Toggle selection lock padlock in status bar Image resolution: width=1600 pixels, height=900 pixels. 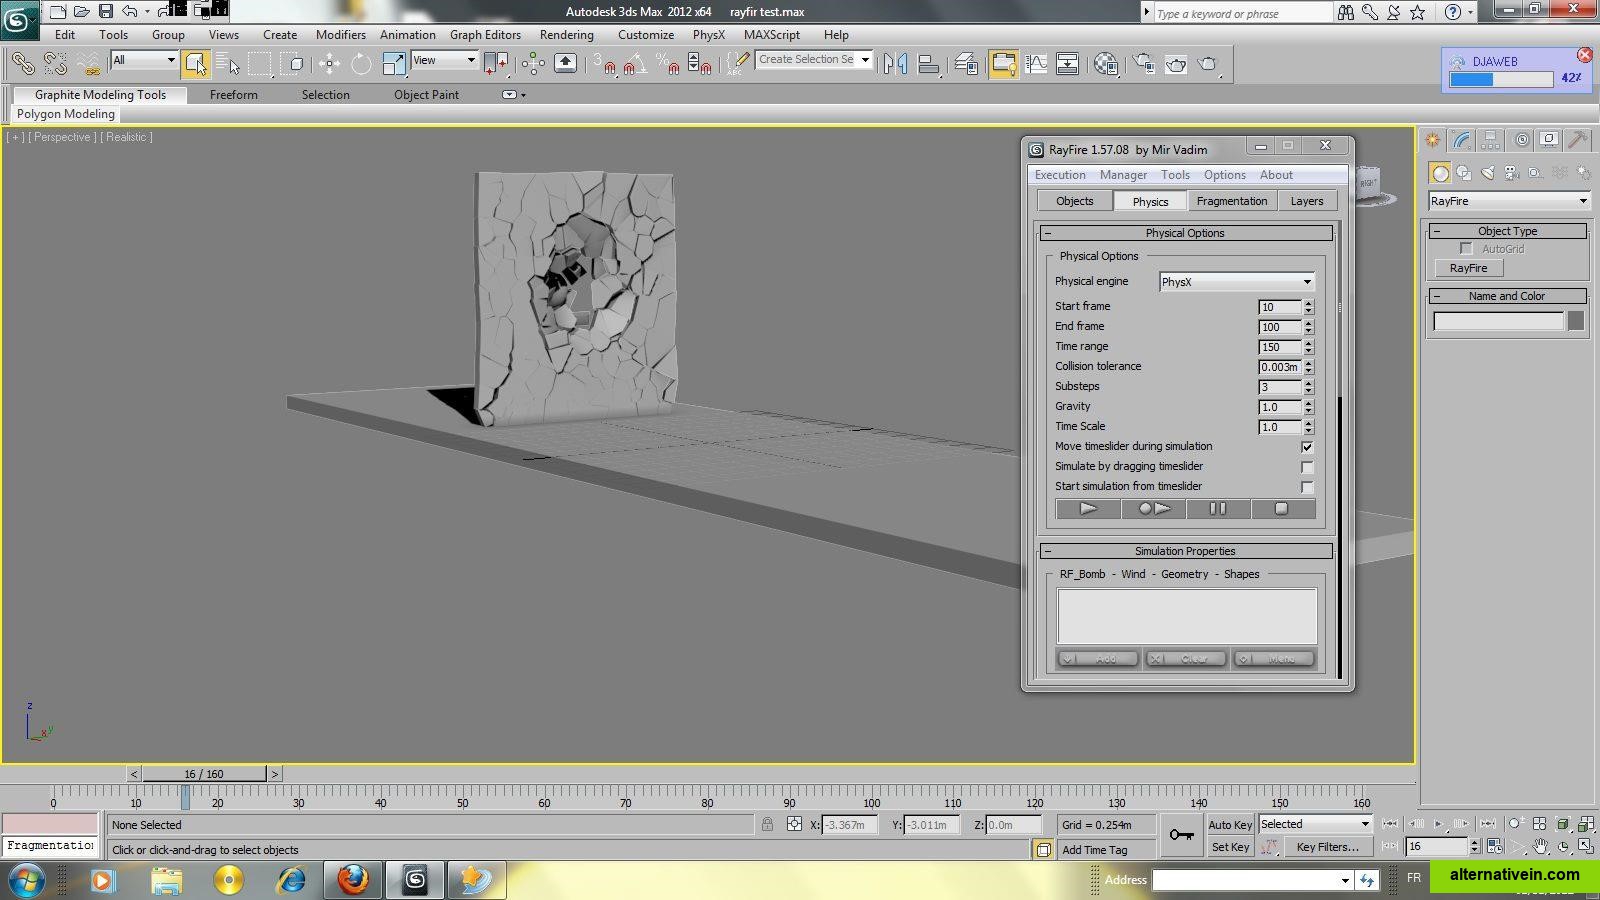pos(767,825)
